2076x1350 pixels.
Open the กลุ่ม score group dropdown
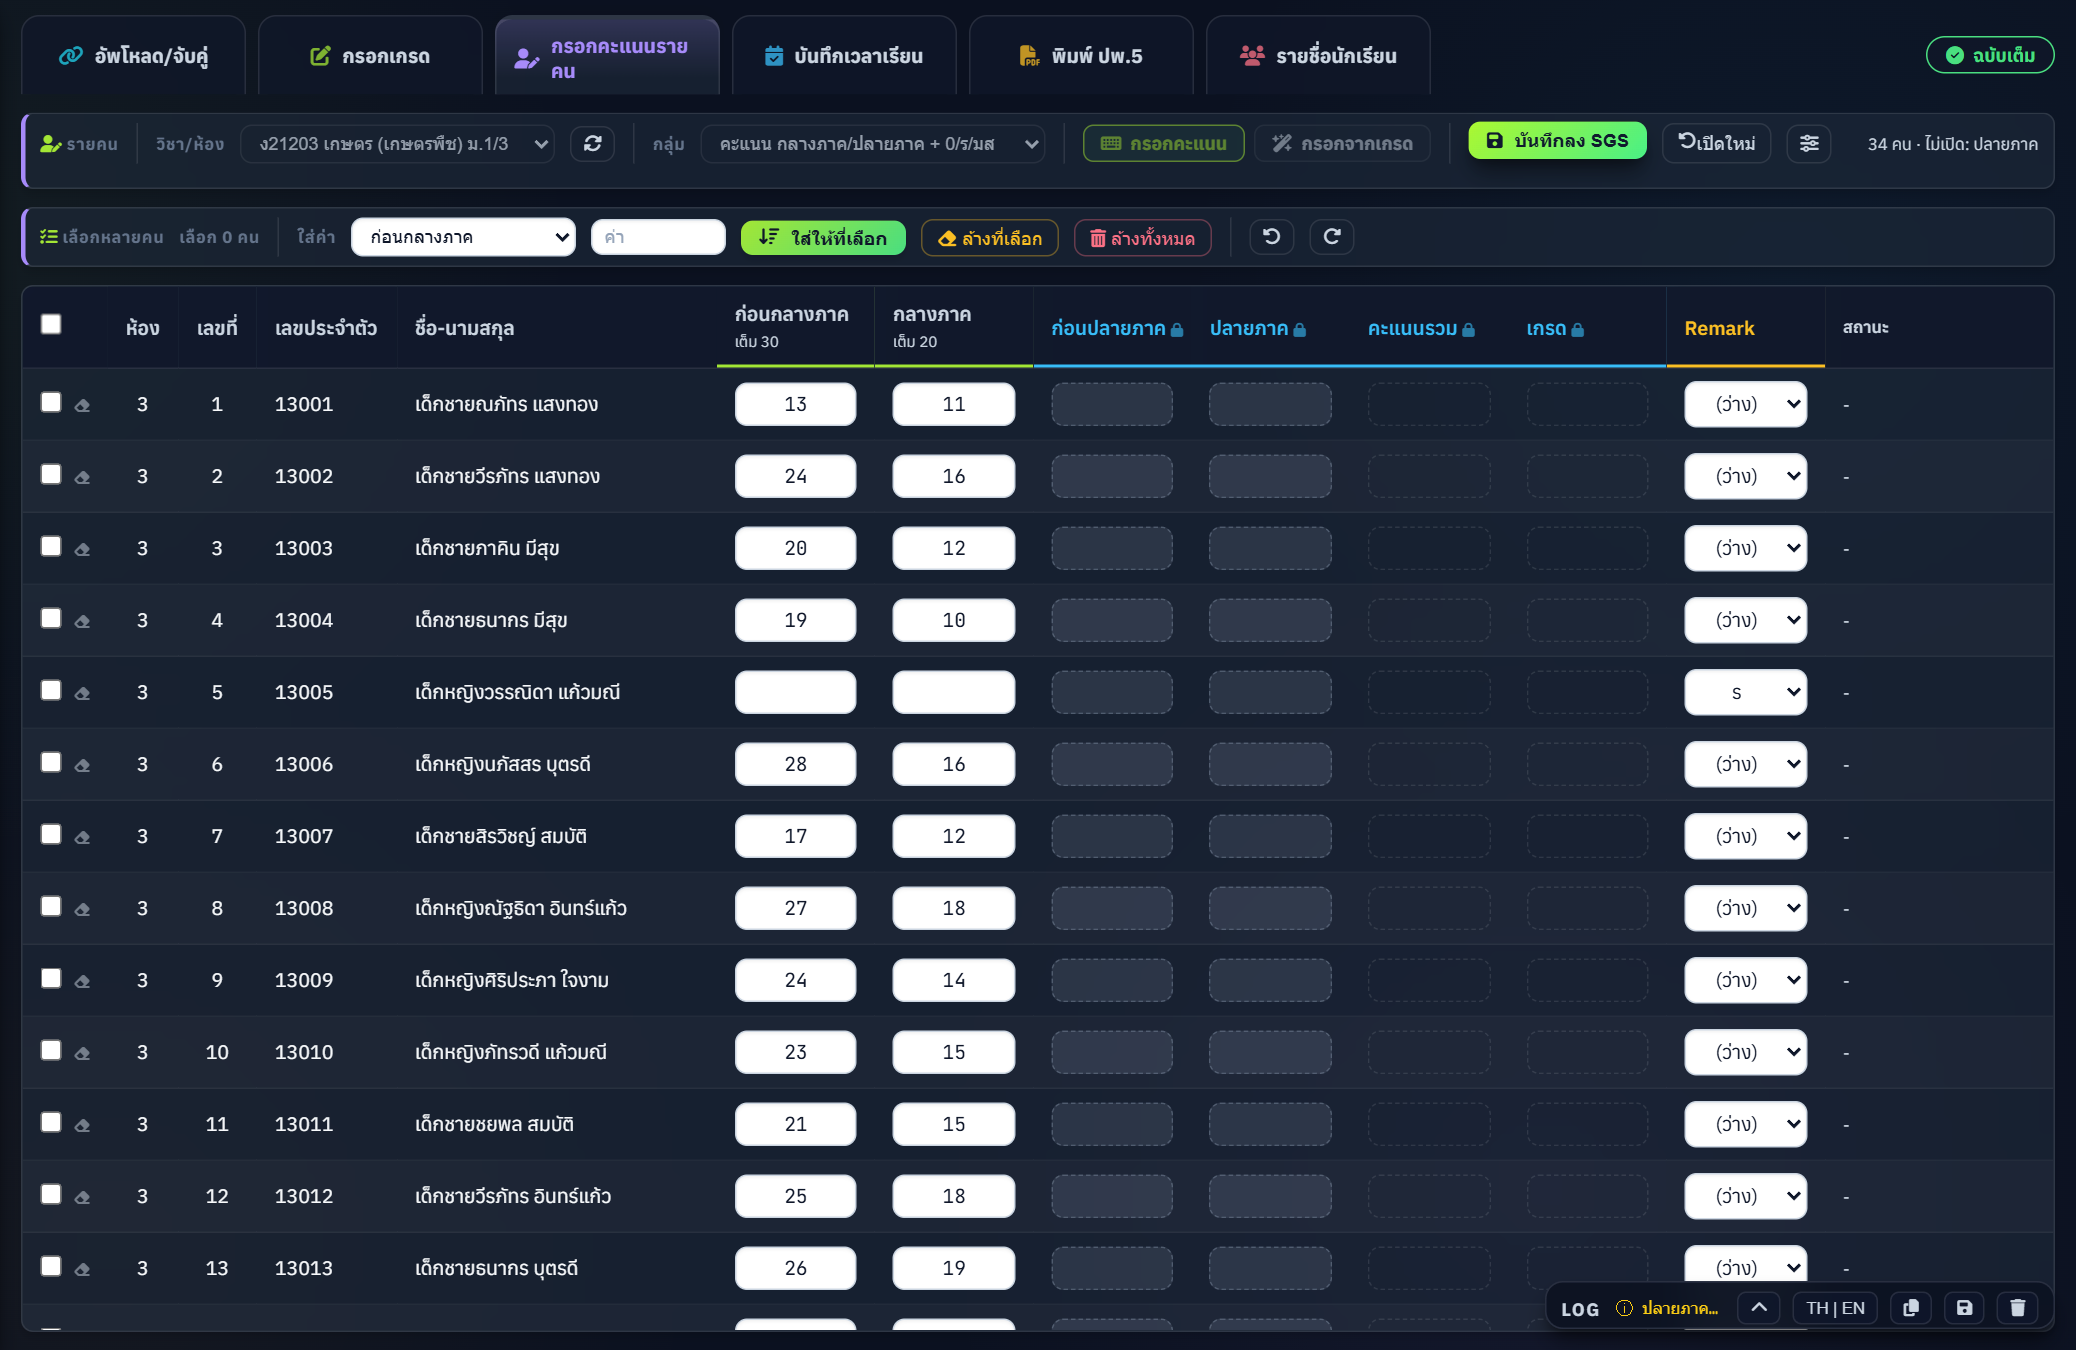[873, 143]
